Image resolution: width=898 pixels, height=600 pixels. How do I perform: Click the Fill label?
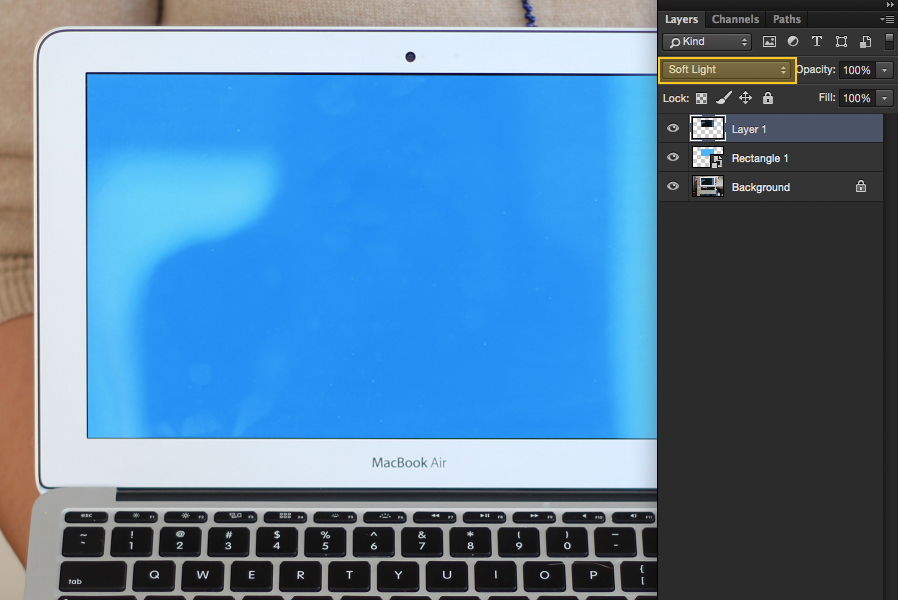click(x=827, y=97)
